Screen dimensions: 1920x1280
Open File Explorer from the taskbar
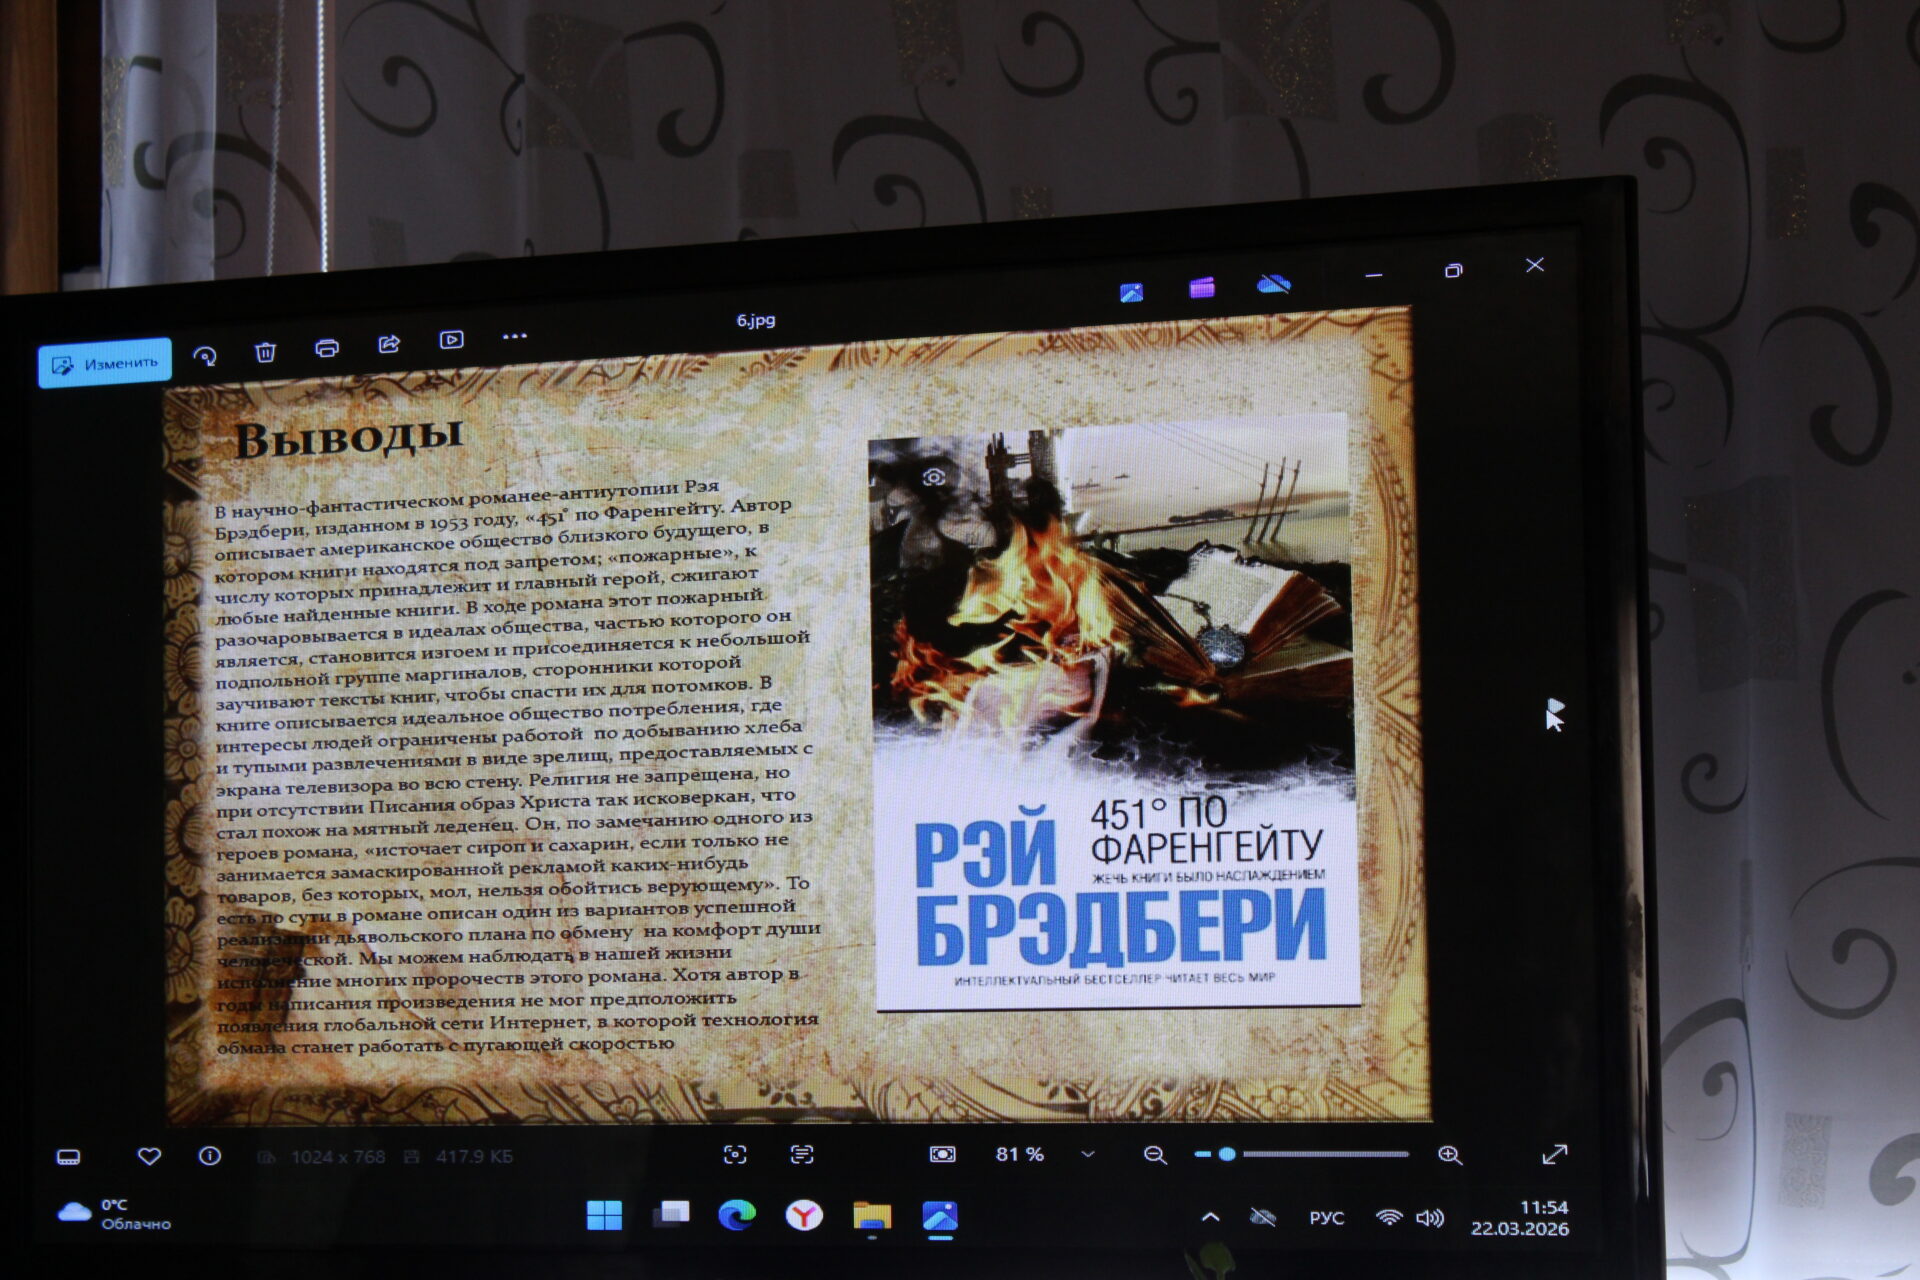point(872,1216)
